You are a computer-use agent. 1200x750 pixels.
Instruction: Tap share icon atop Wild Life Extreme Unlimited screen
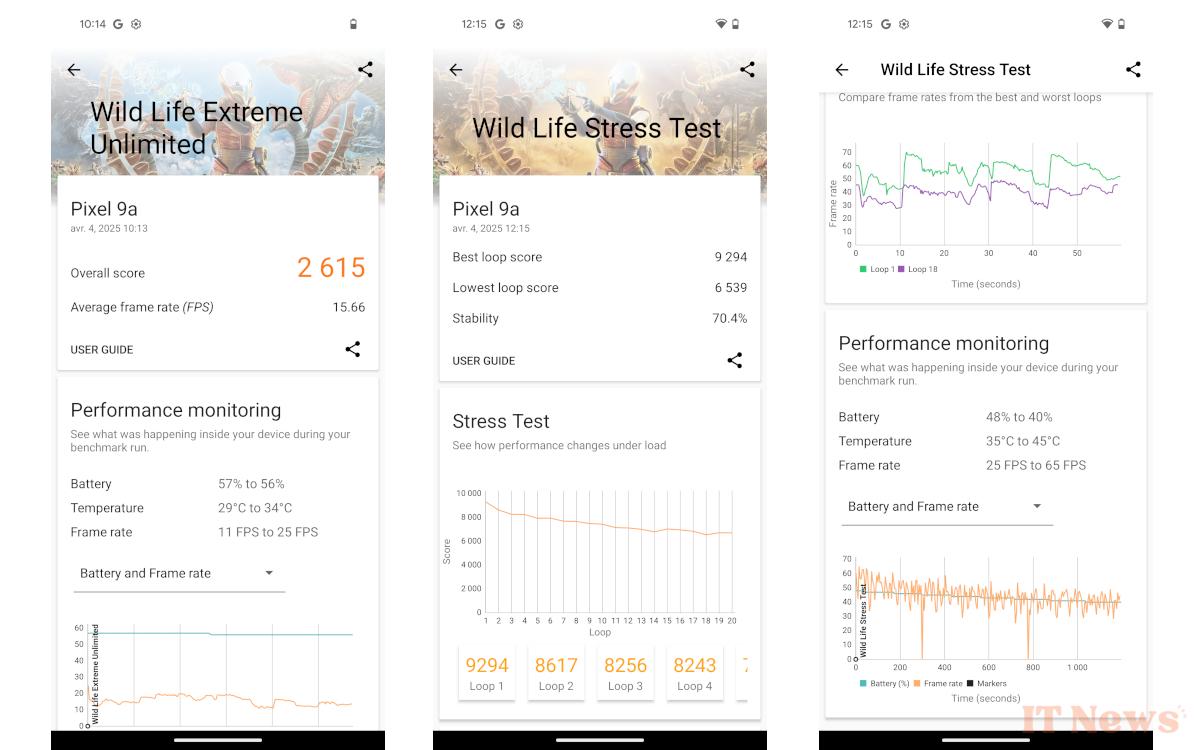pyautogui.click(x=365, y=70)
